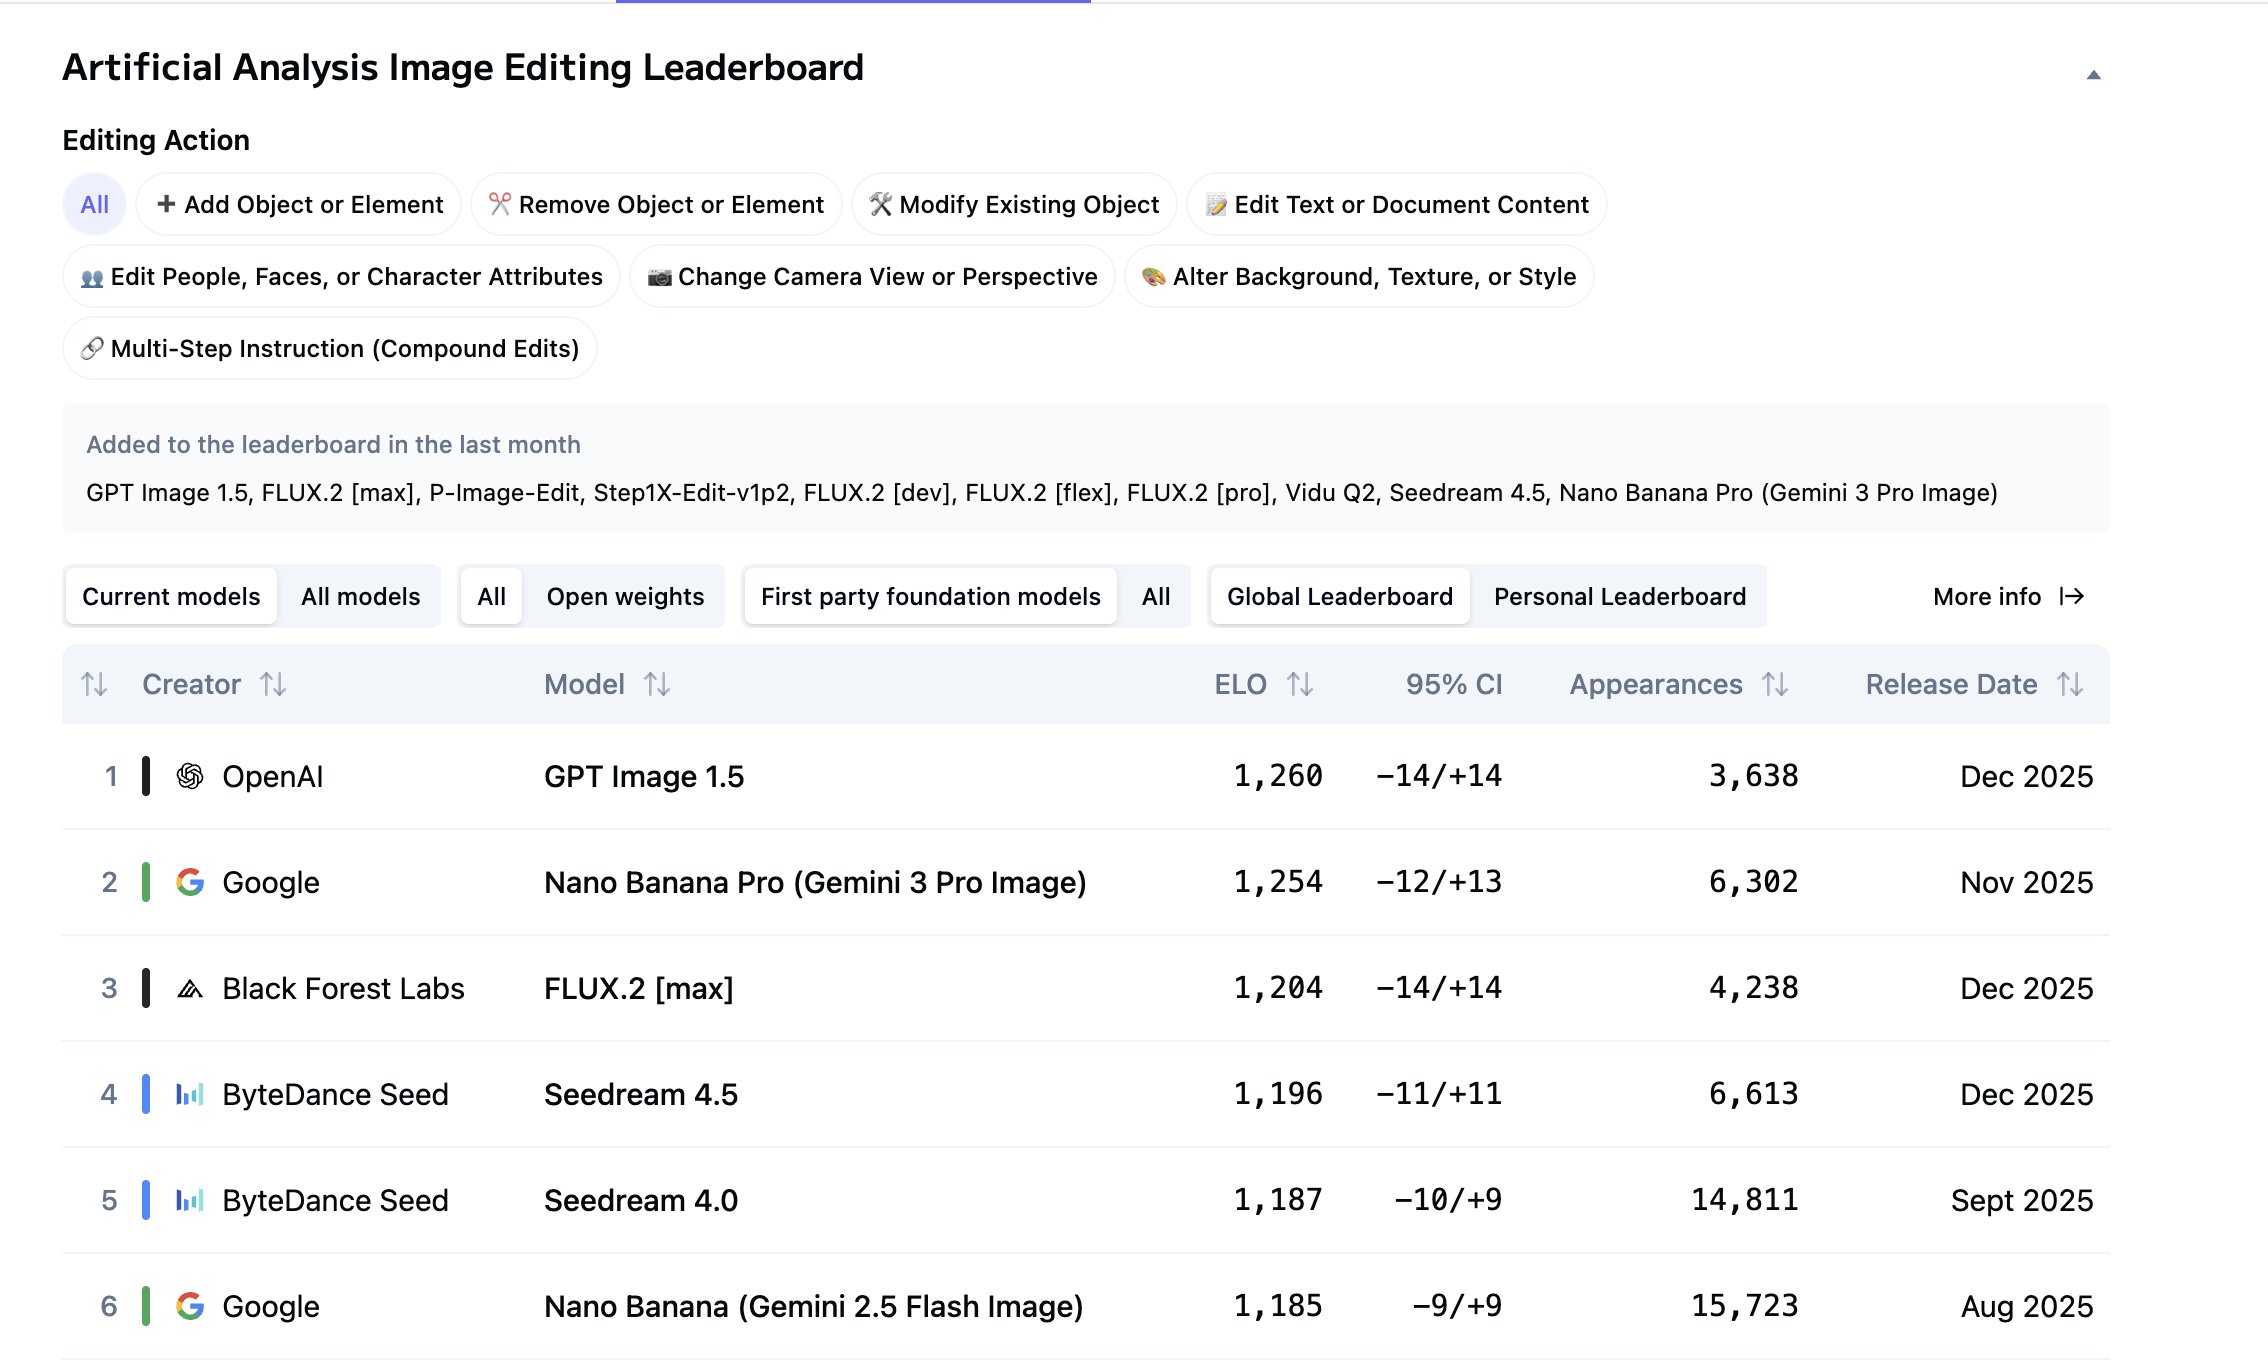Sort by Release Date arrows
2268x1368 pixels.
pyautogui.click(x=2070, y=684)
